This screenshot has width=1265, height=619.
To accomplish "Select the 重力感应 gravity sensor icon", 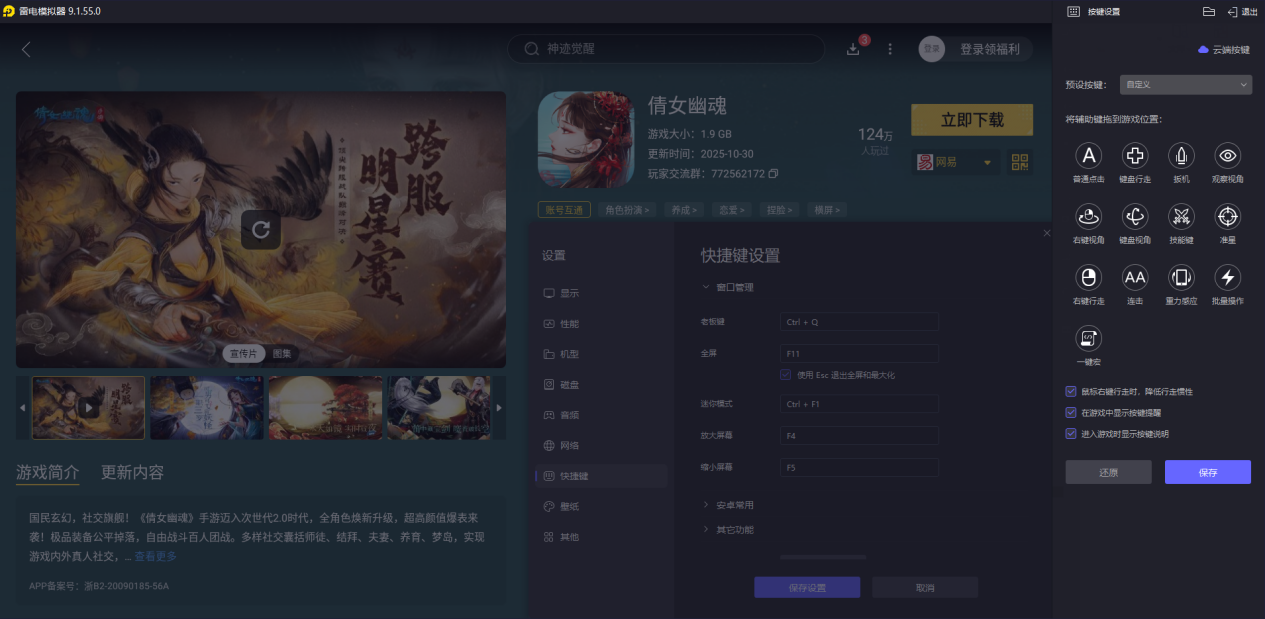I will click(1181, 279).
